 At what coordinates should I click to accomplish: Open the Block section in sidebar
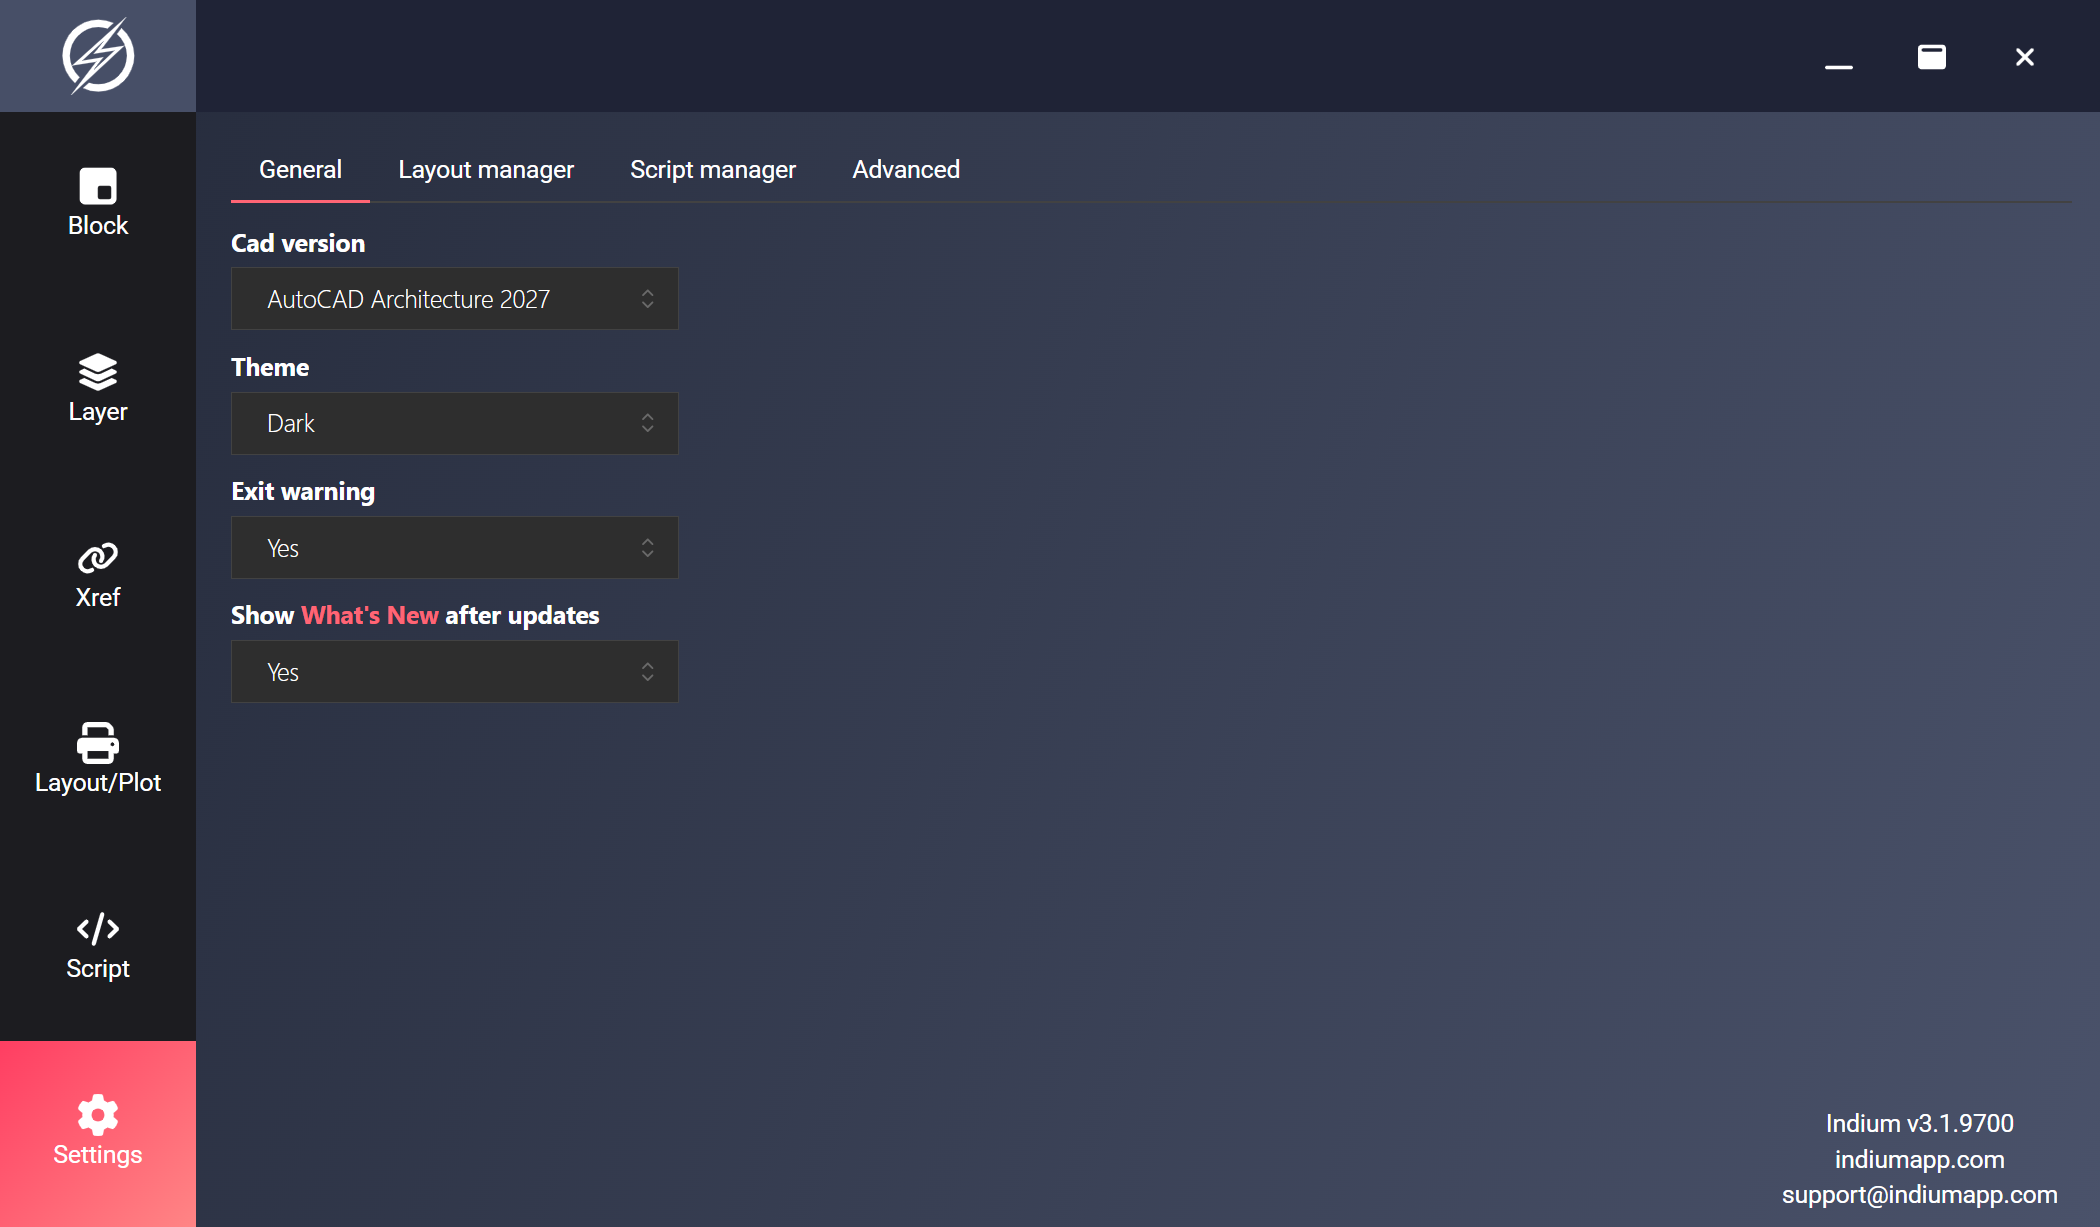98,204
